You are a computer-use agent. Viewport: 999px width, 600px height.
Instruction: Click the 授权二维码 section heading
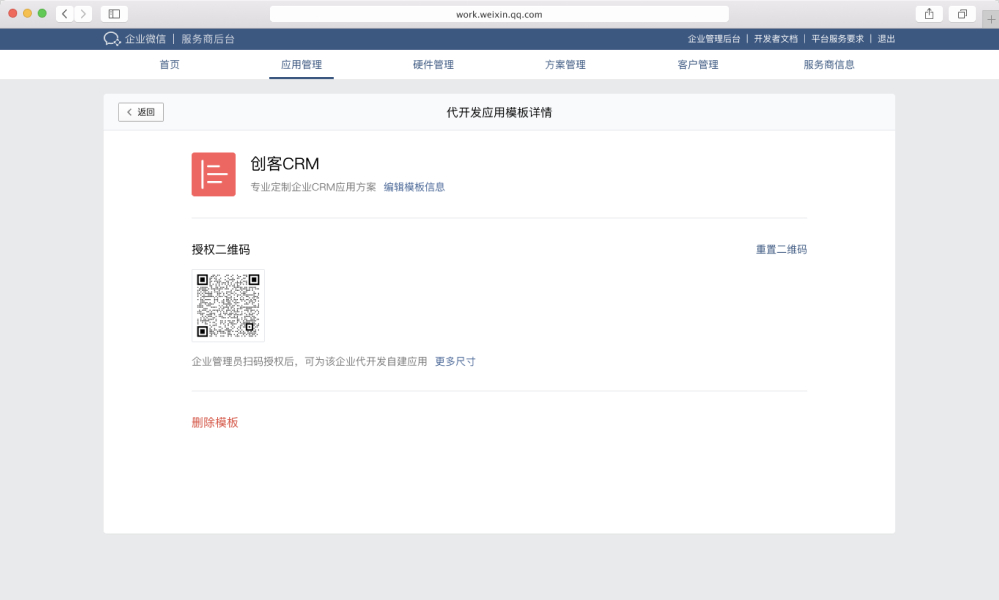pyautogui.click(x=220, y=249)
